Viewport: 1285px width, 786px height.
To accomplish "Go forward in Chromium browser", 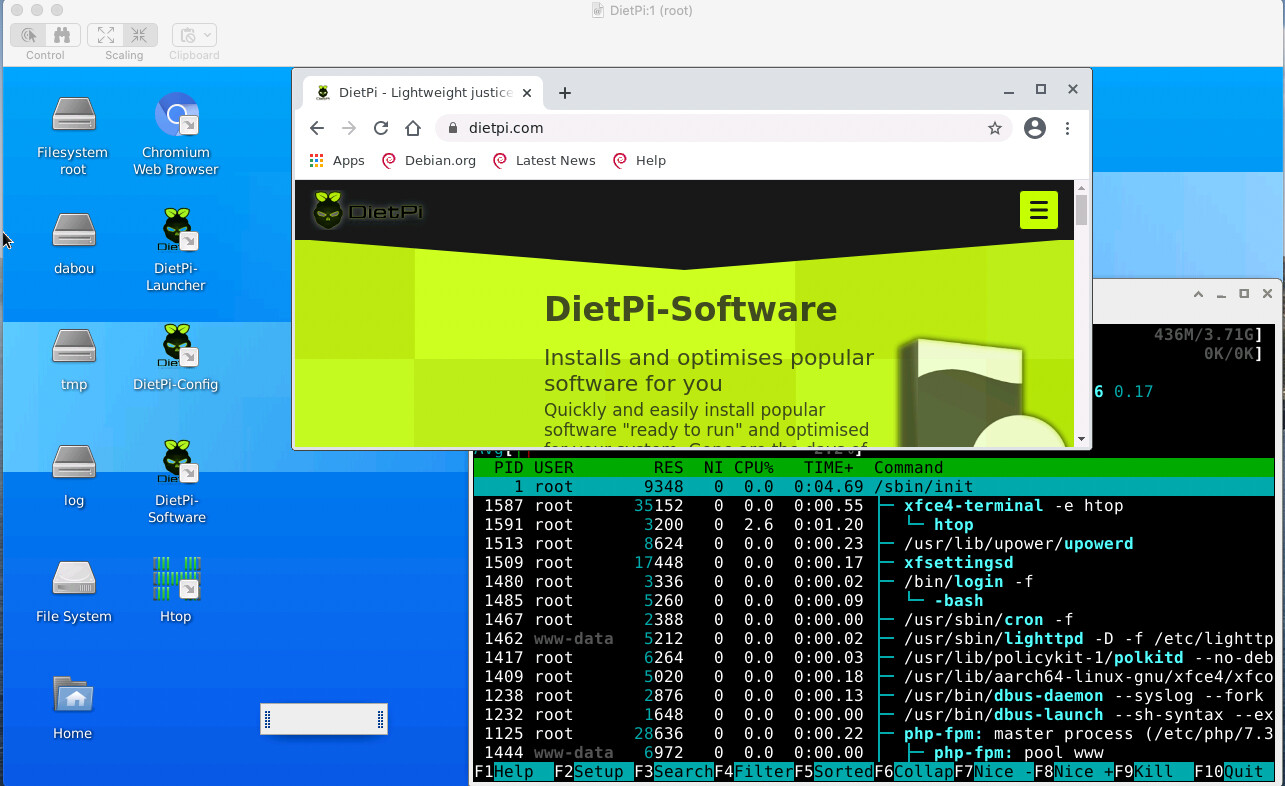I will tap(349, 128).
